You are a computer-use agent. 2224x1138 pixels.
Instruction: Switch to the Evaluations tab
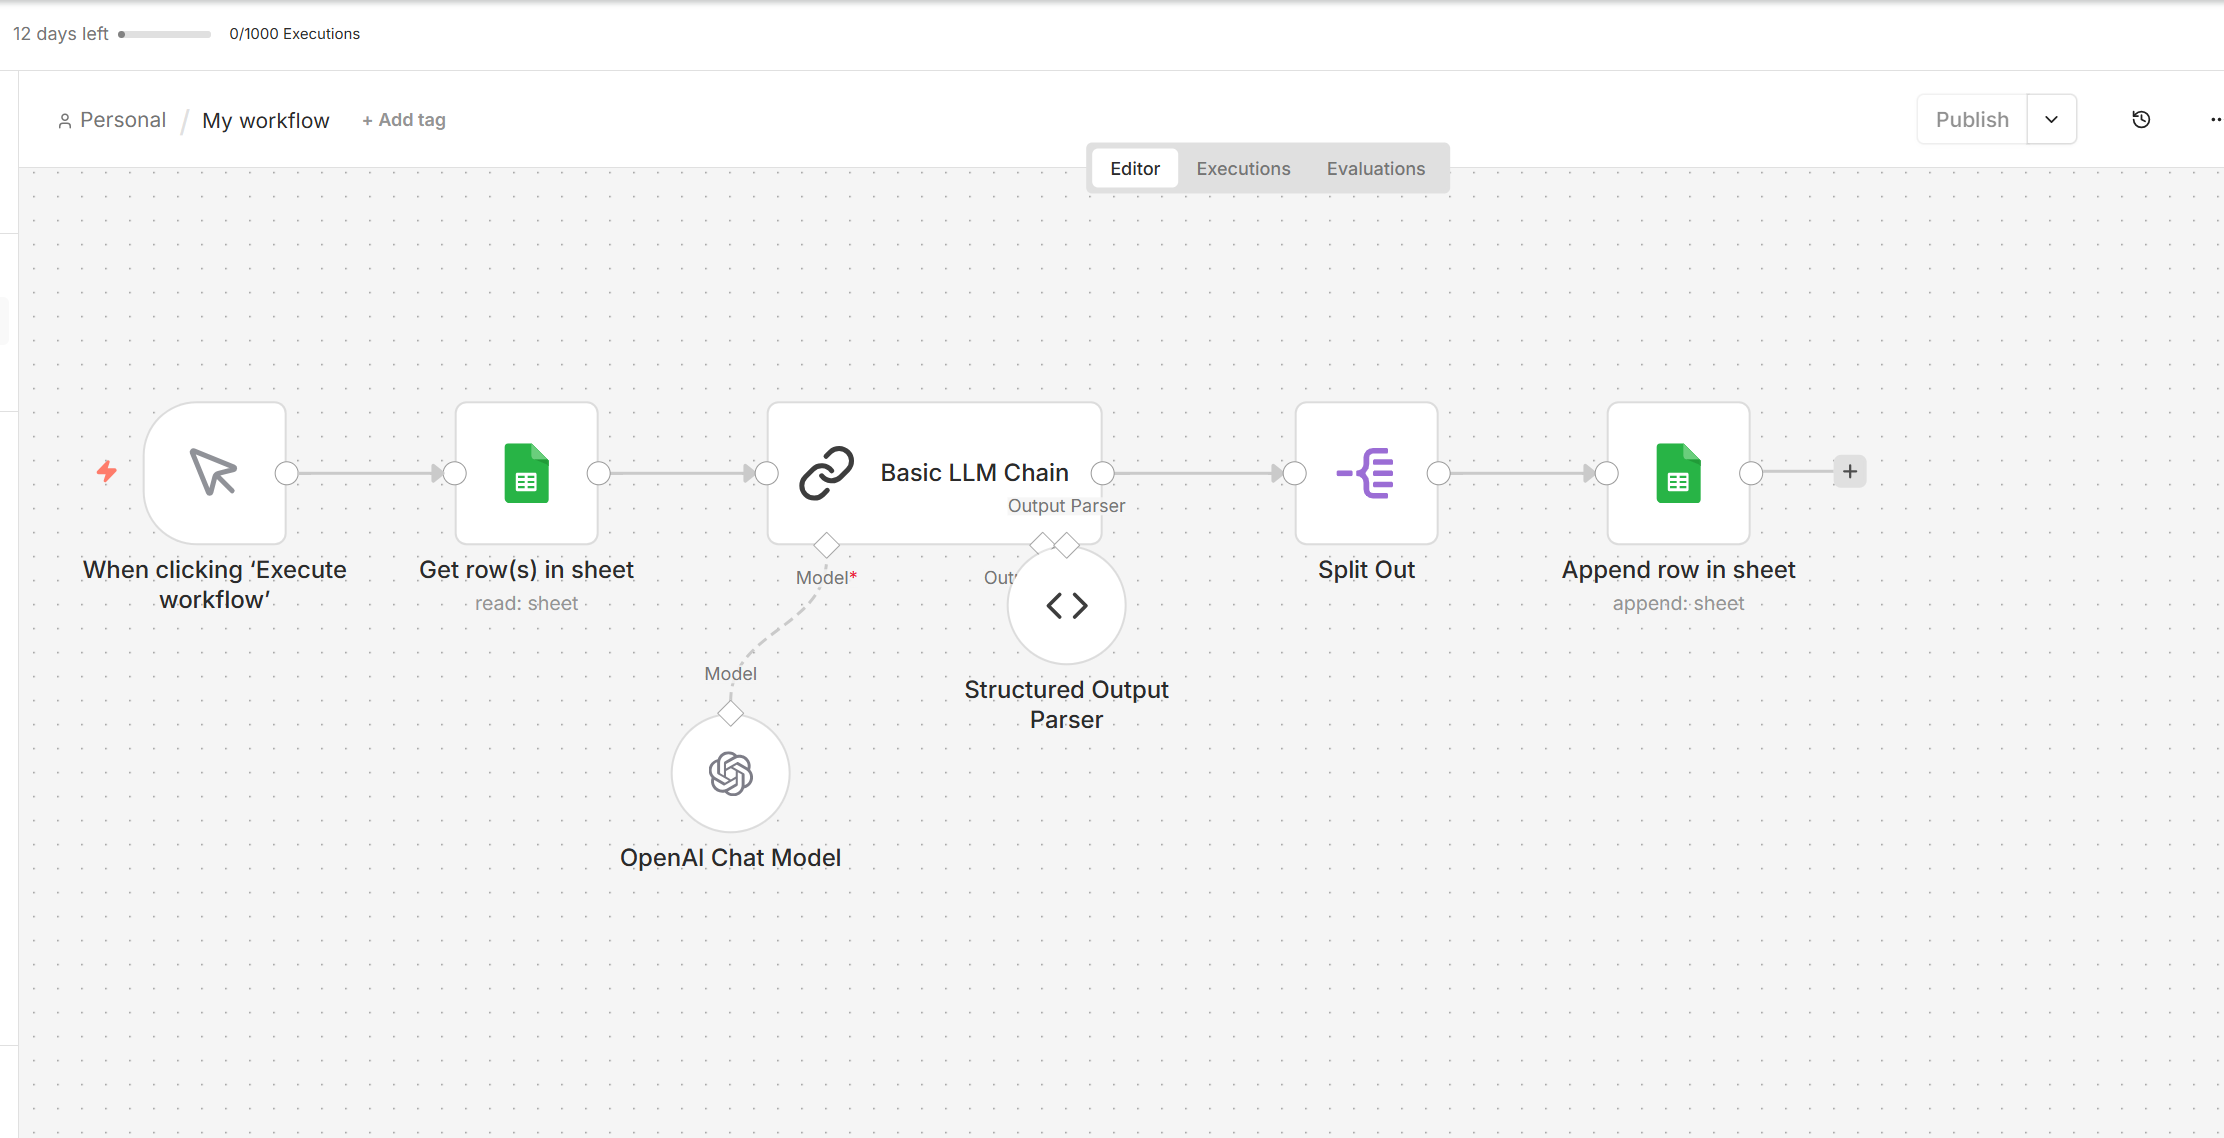(x=1375, y=169)
